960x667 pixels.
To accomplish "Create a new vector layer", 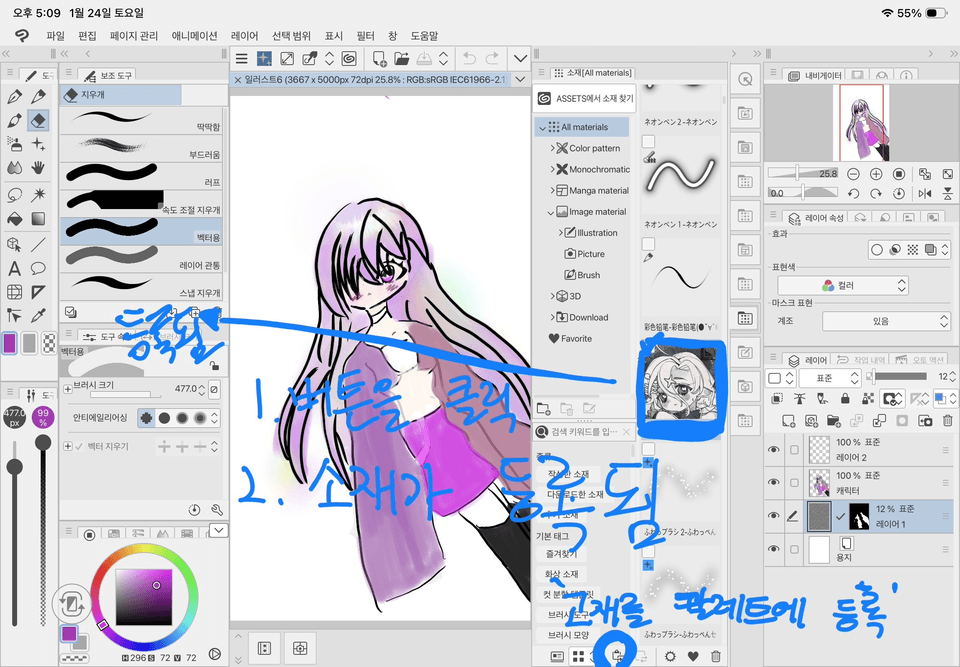I will click(x=811, y=421).
